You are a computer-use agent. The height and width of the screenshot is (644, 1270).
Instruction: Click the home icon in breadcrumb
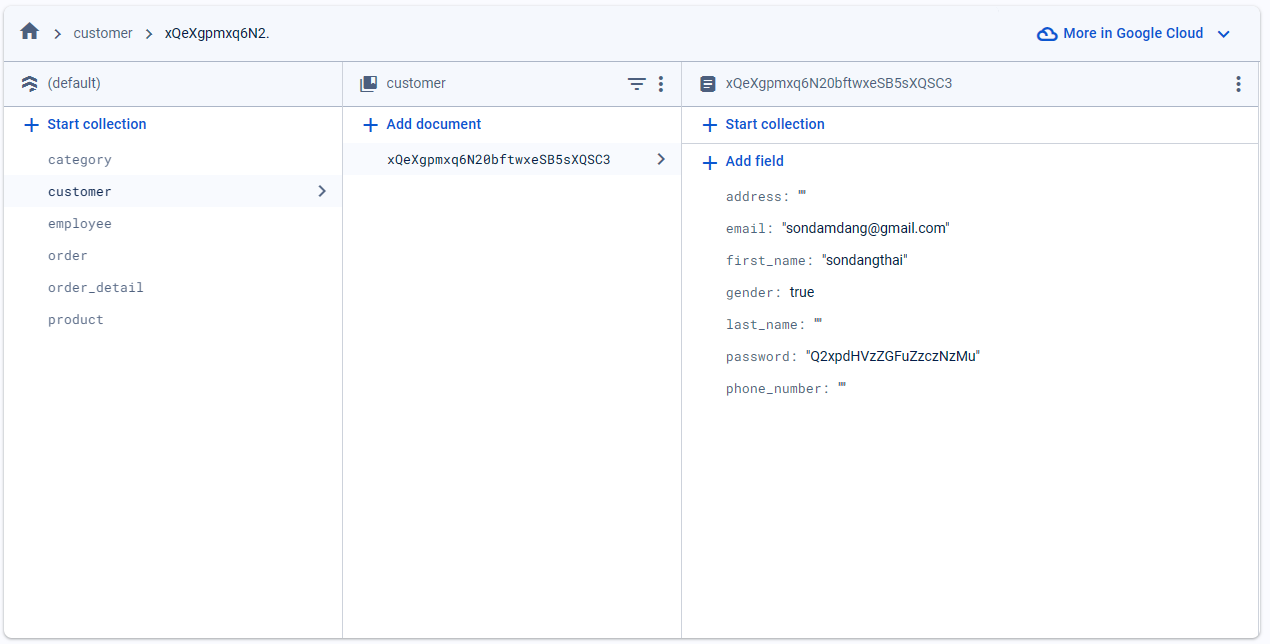(29, 32)
